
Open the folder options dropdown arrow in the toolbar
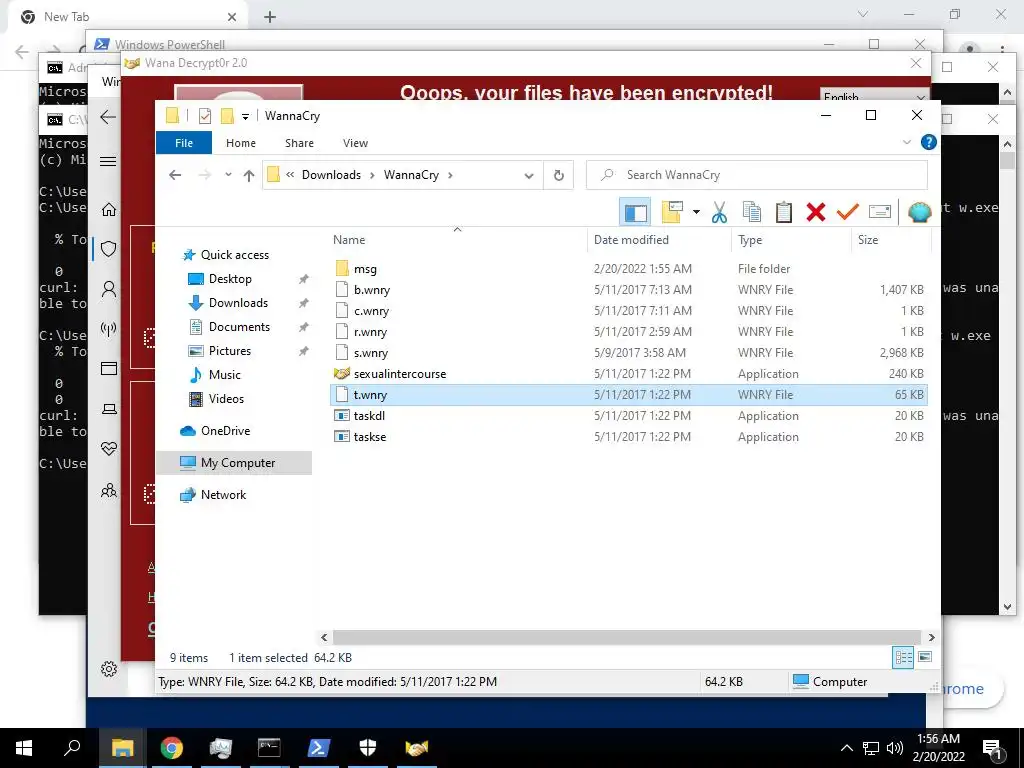(696, 212)
